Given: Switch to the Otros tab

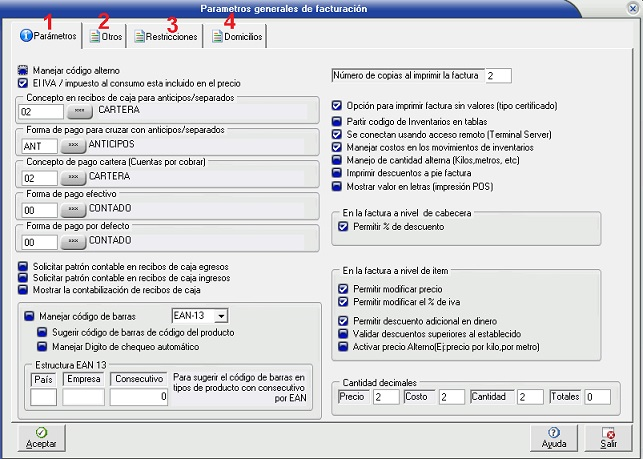Looking at the screenshot, I should point(106,36).
